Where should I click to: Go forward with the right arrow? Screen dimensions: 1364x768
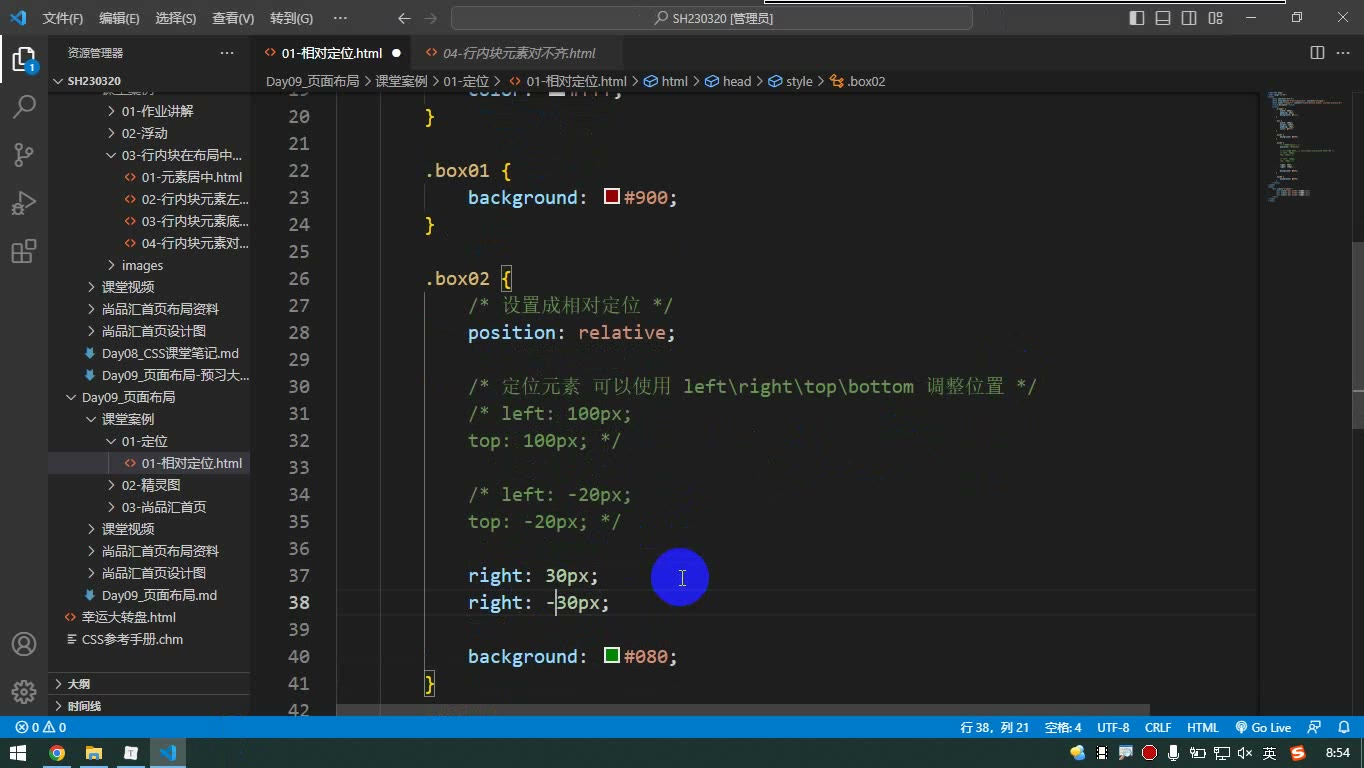432,18
